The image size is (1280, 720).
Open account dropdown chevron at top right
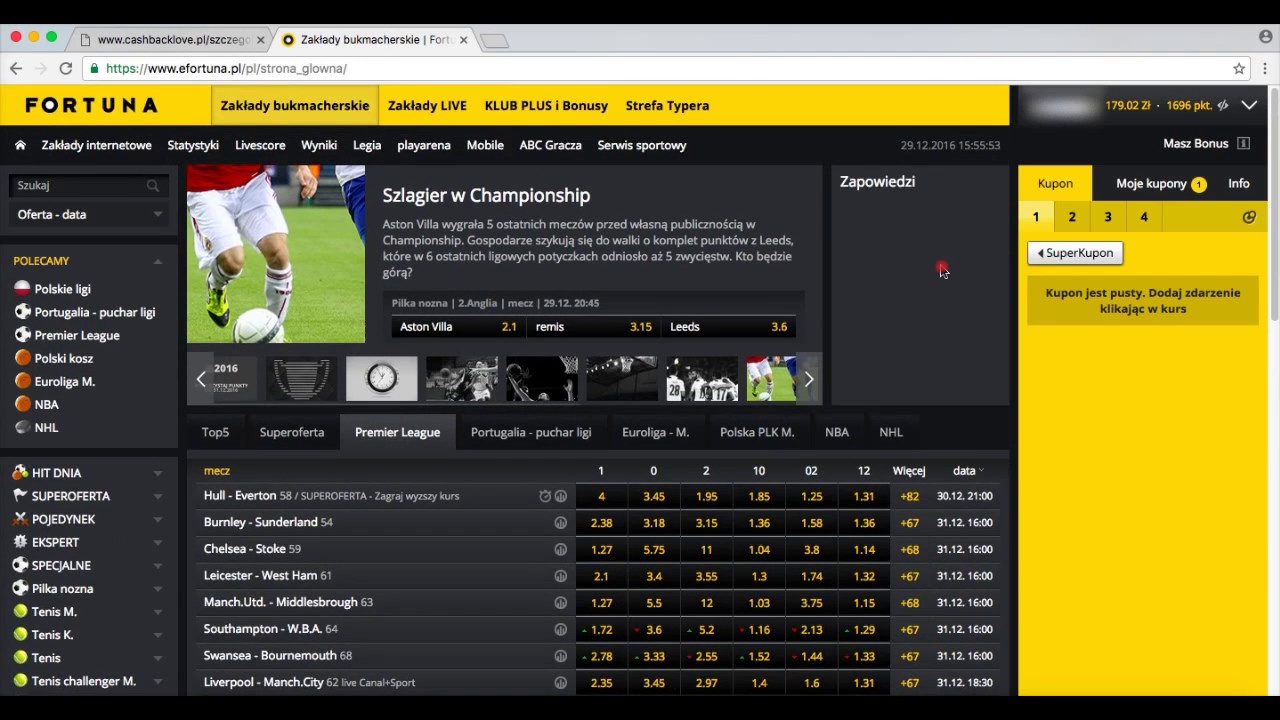coord(1249,105)
